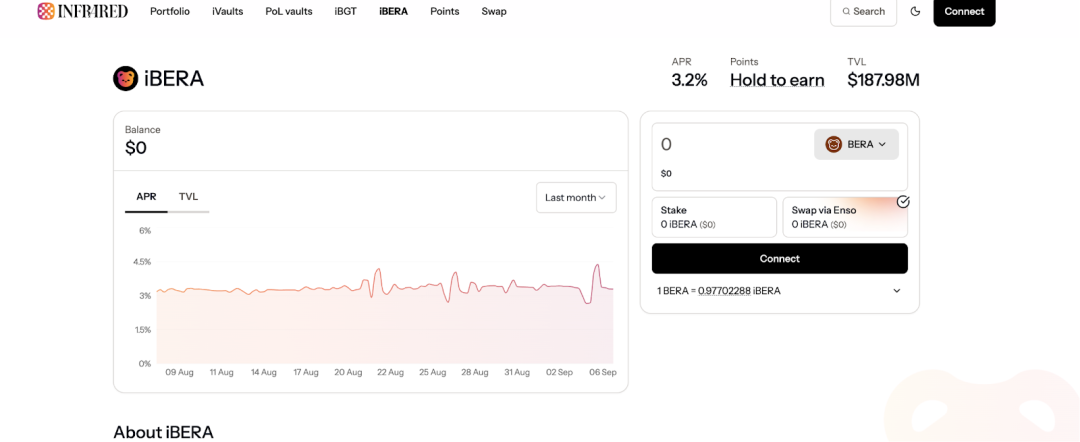The width and height of the screenshot is (1080, 442).
Task: Select the Stake option
Action: 713,217
